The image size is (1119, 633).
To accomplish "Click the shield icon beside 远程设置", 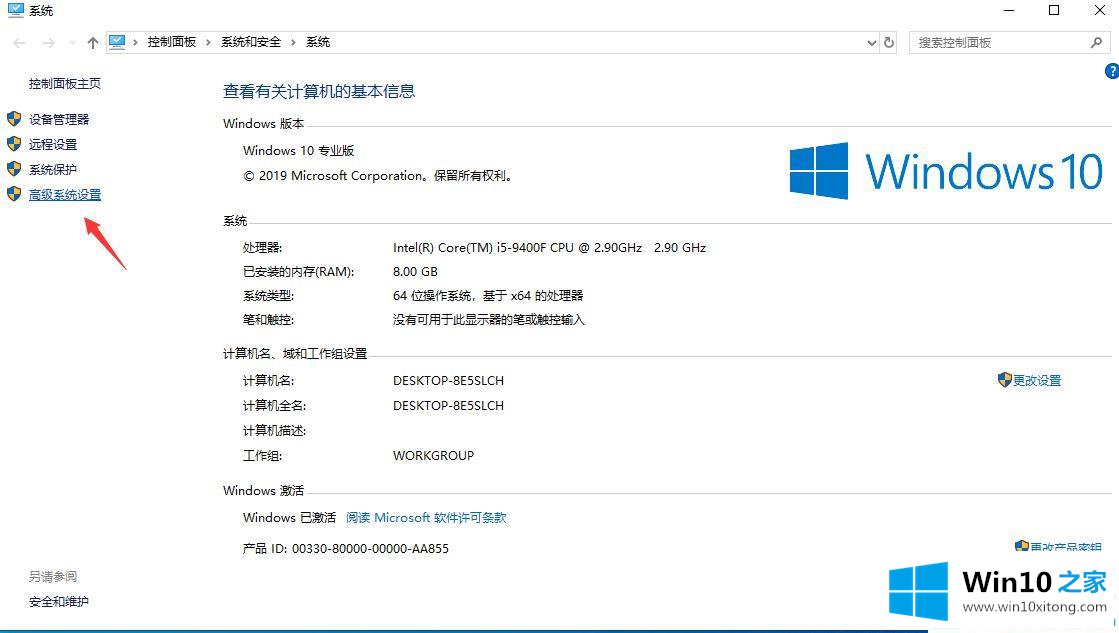I will coord(14,143).
